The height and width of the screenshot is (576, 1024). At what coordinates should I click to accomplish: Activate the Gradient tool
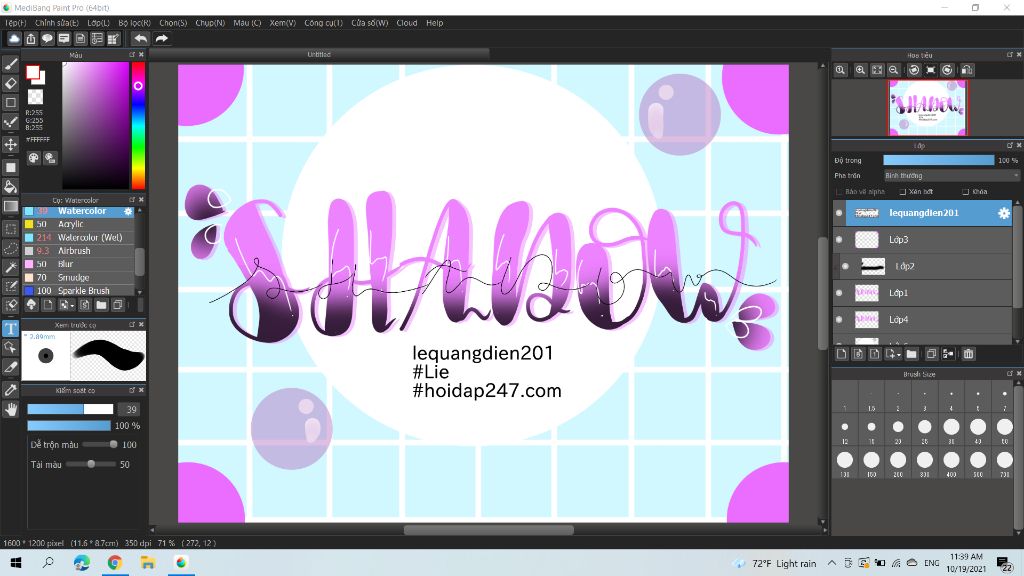(10, 206)
